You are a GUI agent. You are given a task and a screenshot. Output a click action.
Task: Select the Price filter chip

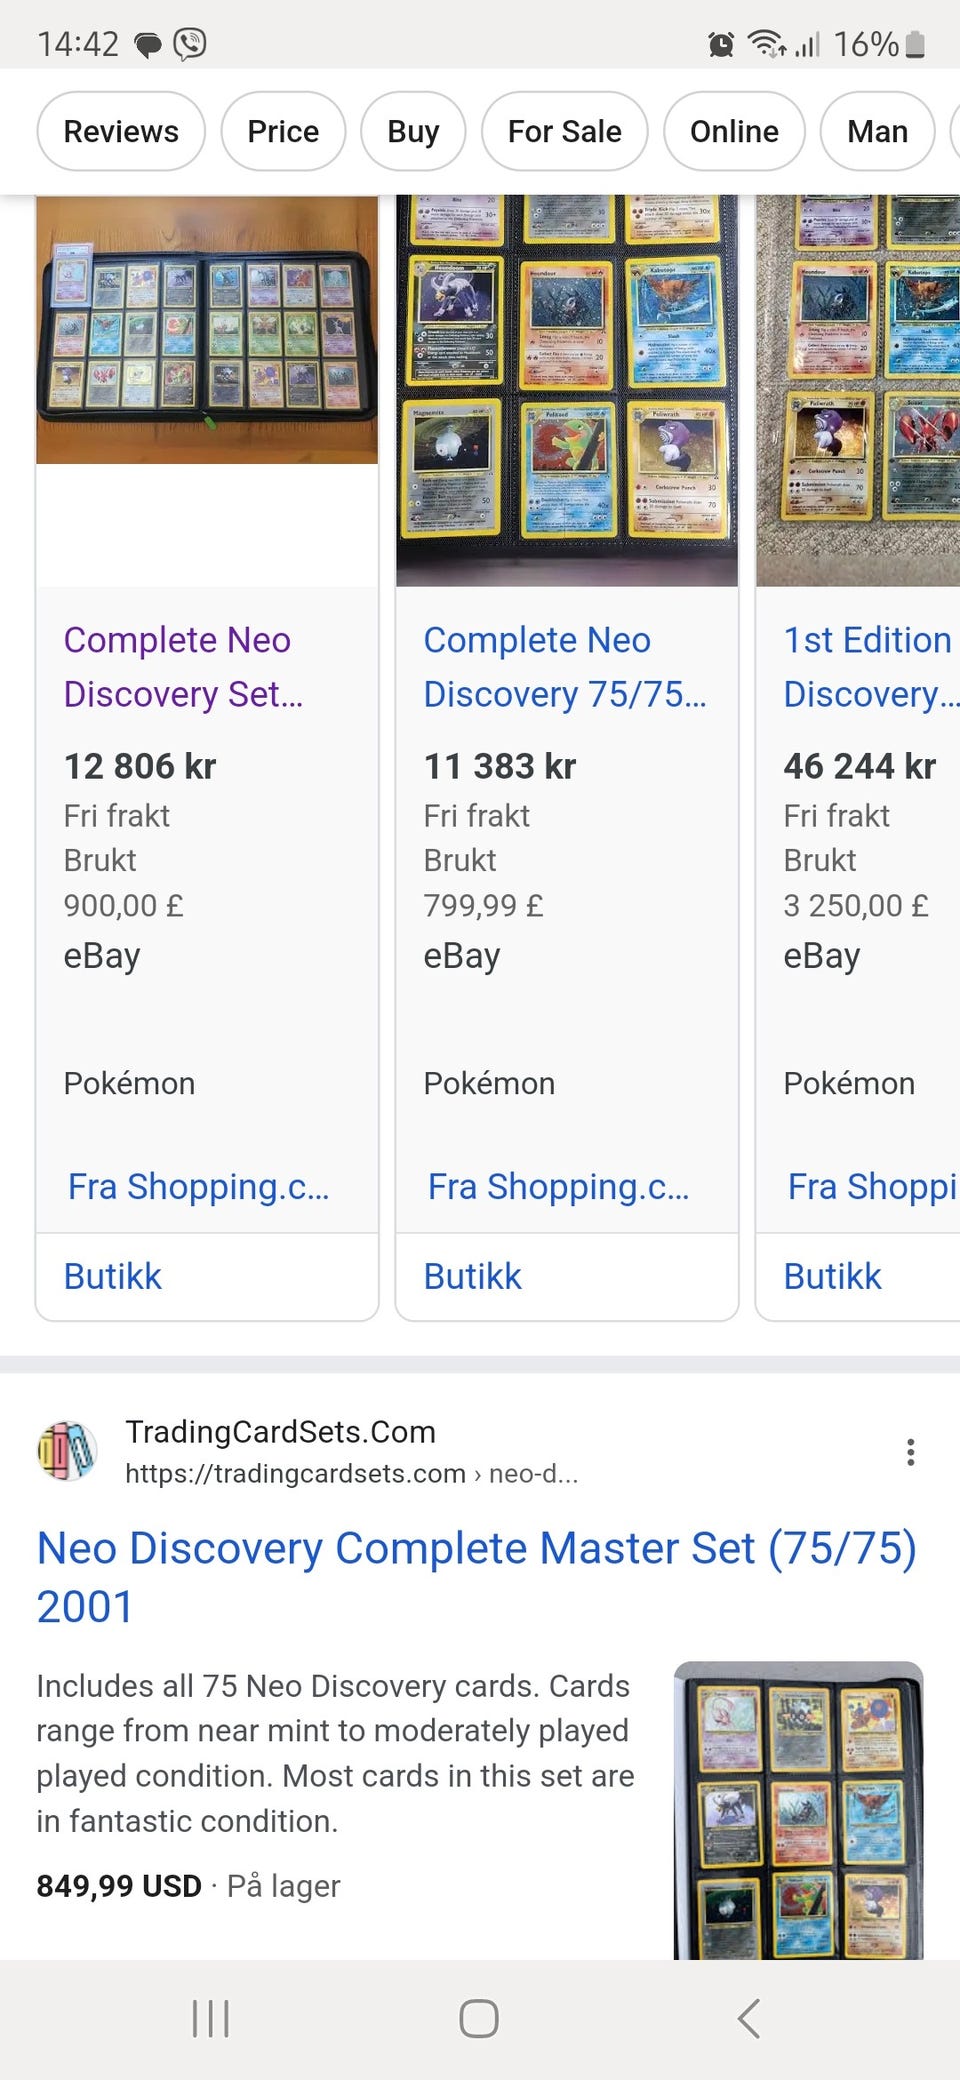point(283,131)
